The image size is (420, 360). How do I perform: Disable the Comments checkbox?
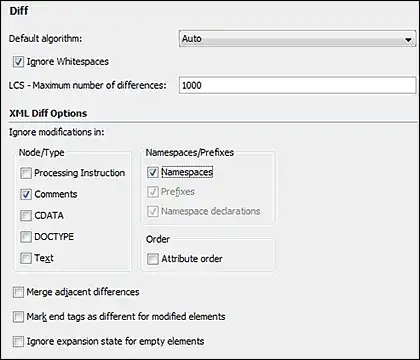[26, 194]
